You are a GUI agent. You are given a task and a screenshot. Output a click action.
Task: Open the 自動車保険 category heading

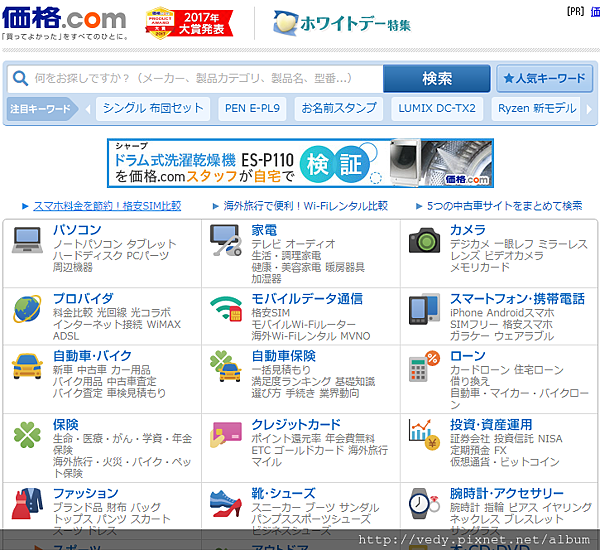tap(284, 356)
